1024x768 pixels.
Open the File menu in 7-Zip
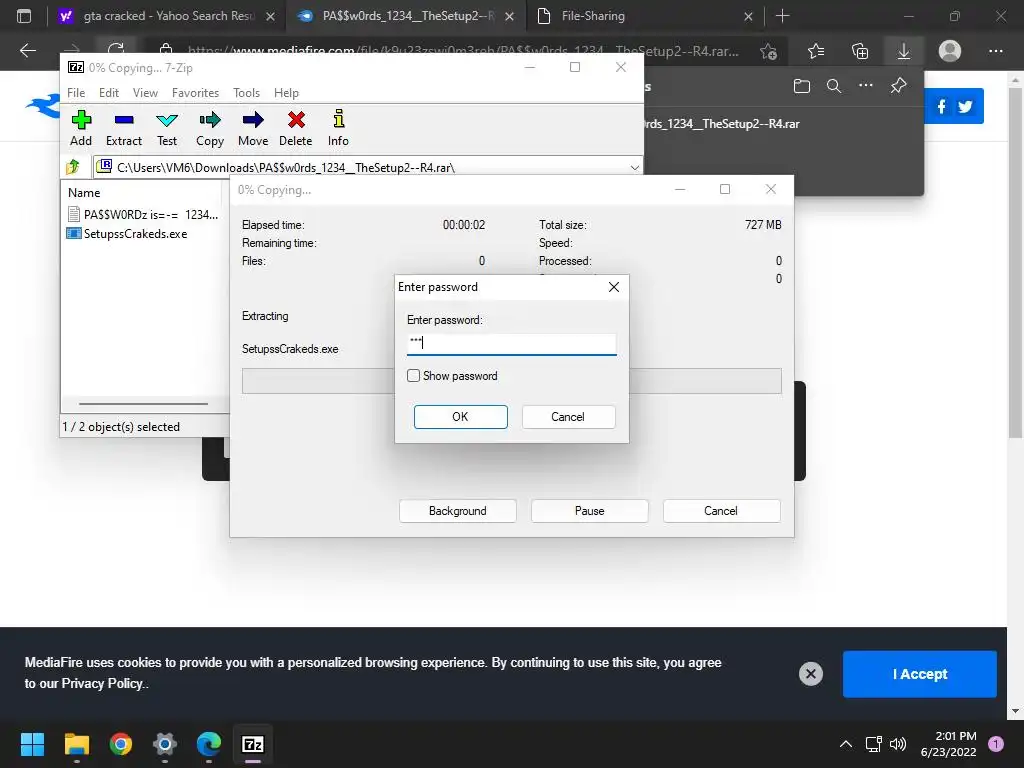click(x=76, y=93)
